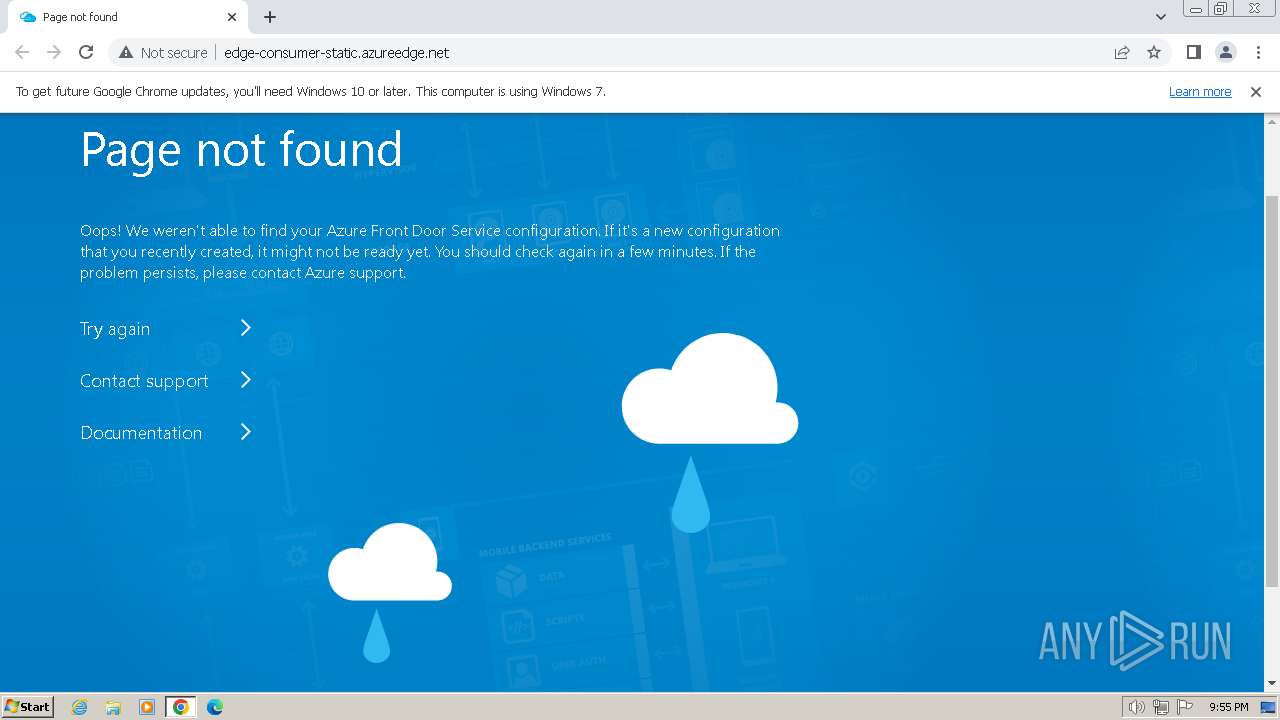
Task: Click the scrollbar down arrow
Action: [x=1272, y=683]
